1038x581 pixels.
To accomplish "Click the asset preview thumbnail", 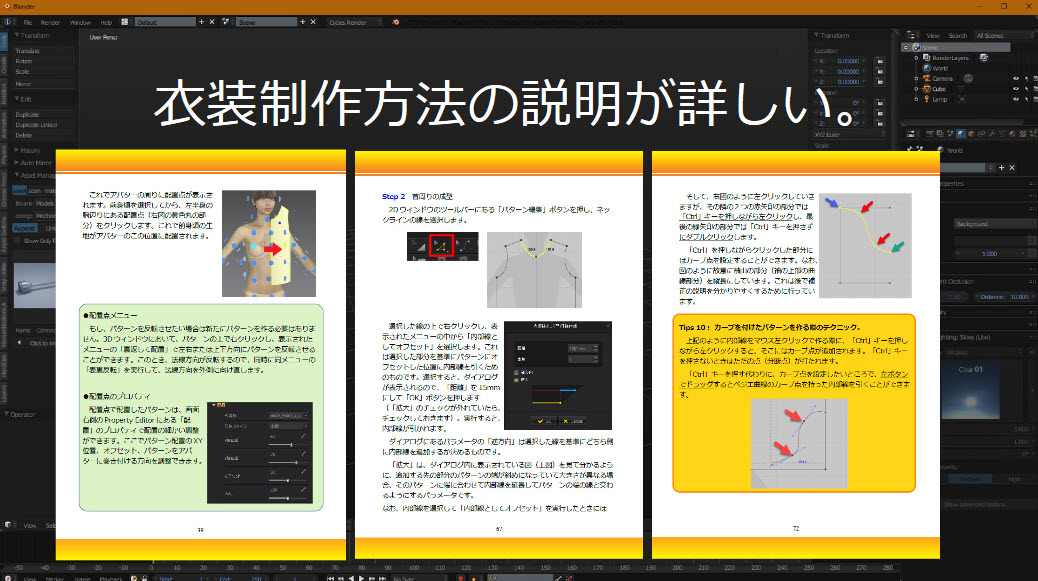I will tap(34, 285).
